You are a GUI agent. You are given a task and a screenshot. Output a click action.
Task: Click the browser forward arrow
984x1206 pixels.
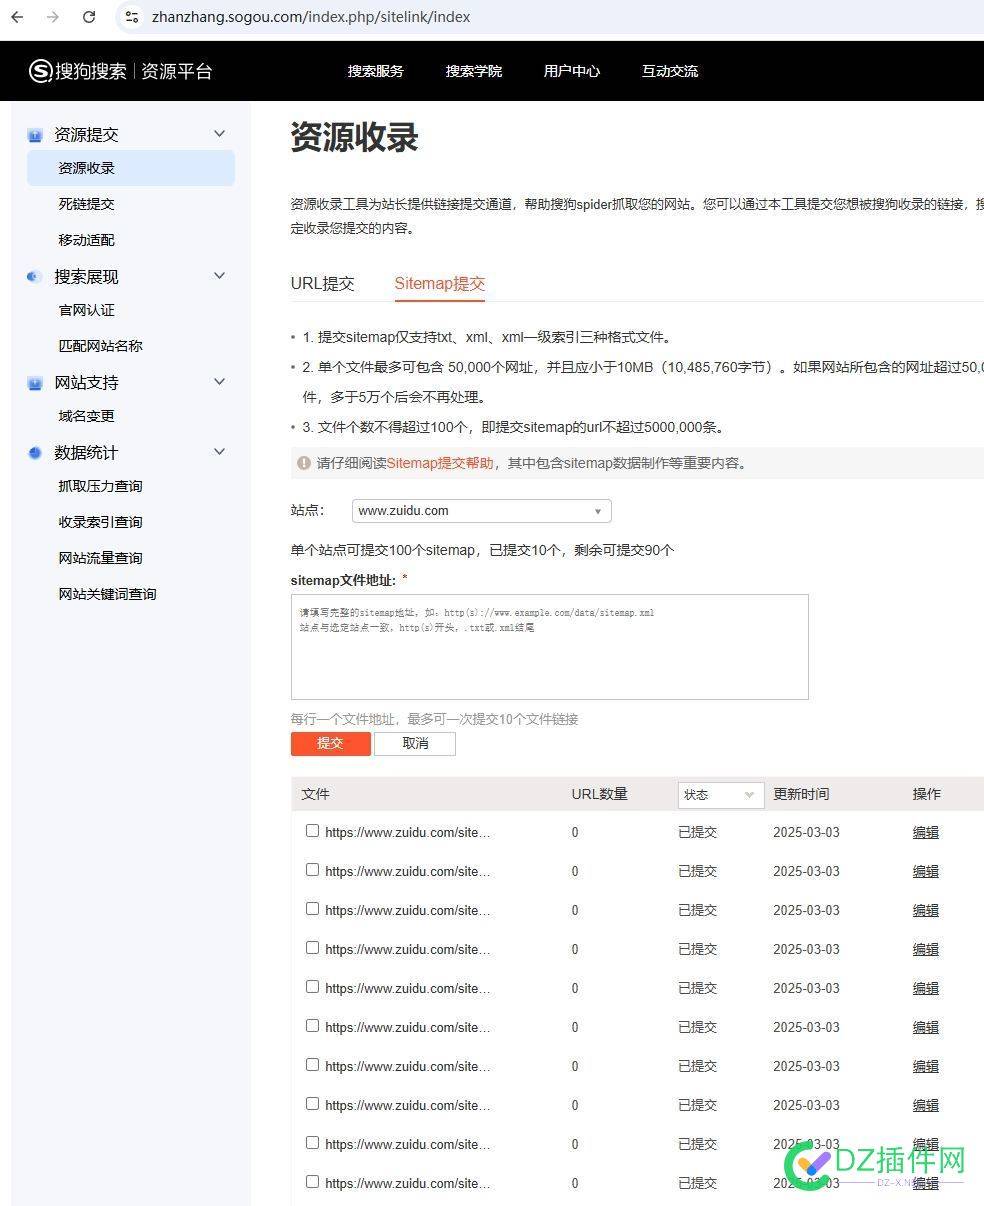tap(53, 17)
